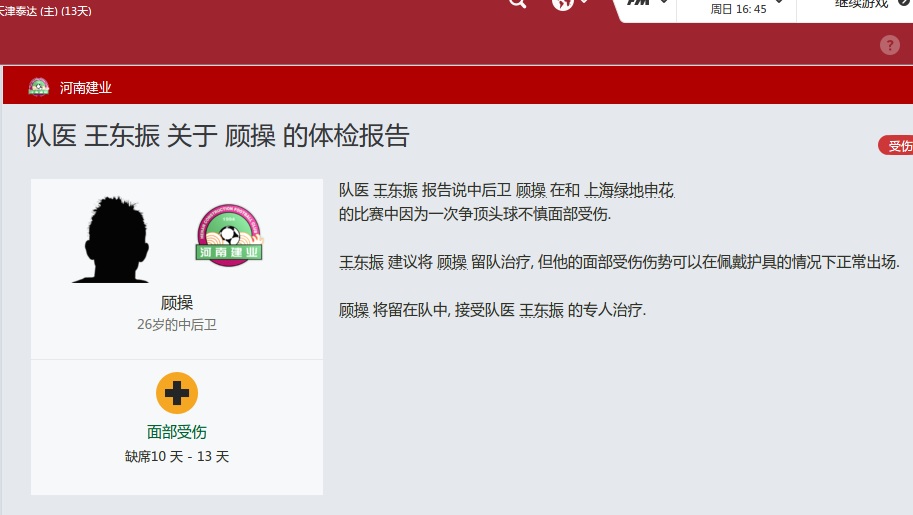The width and height of the screenshot is (913, 515).
Task: Click the 面部受伤 injury link
Action: coord(177,432)
